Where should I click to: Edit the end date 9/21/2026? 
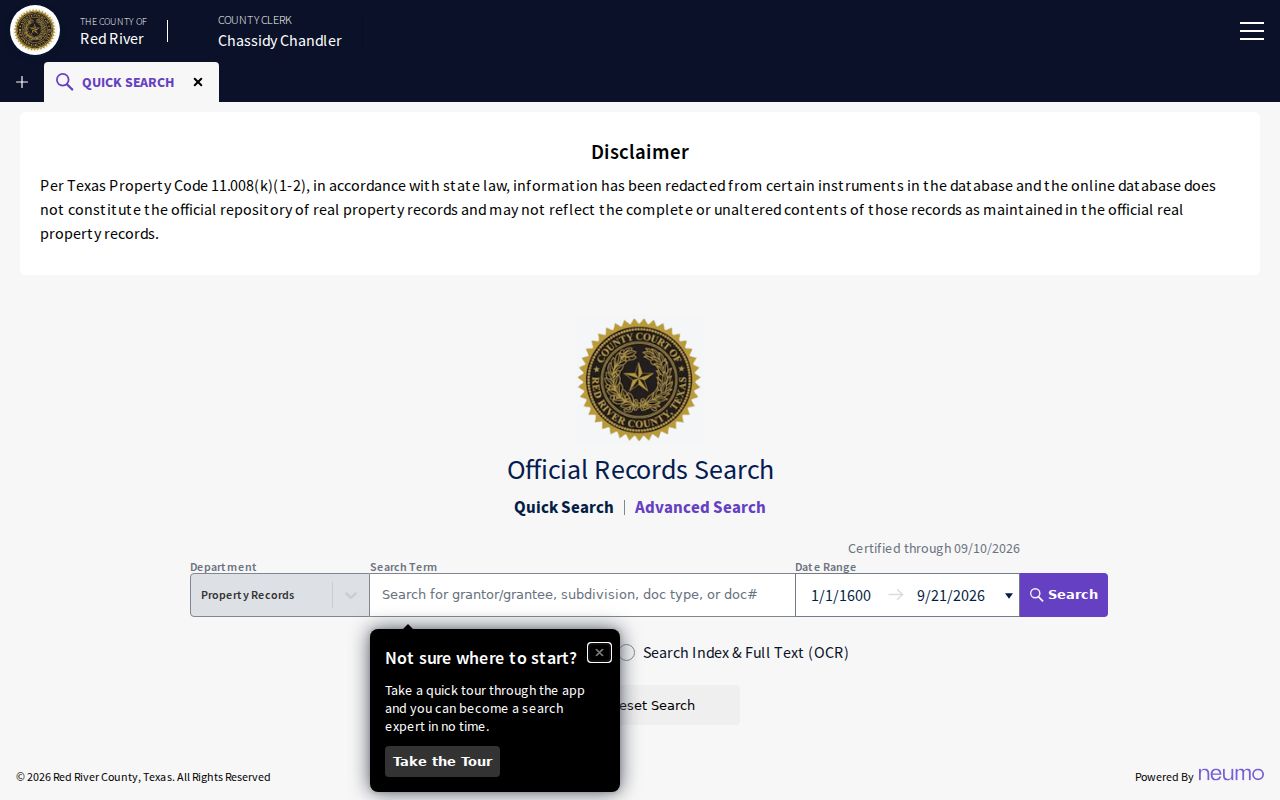click(951, 595)
